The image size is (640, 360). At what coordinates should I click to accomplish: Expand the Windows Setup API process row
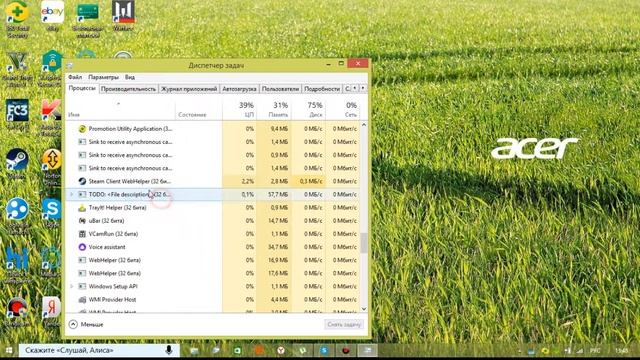tap(72, 286)
